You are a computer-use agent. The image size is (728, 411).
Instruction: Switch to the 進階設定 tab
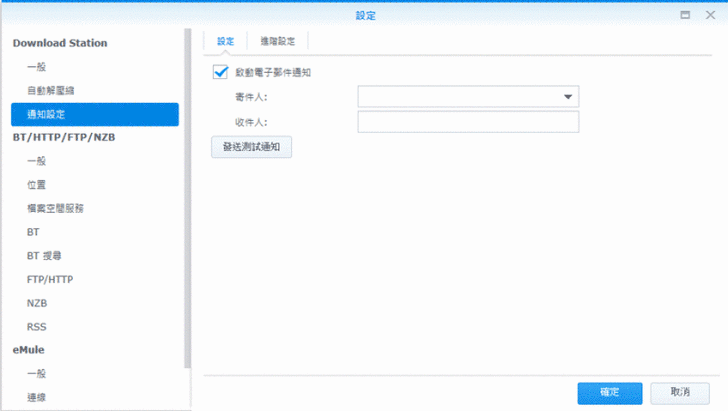277,41
